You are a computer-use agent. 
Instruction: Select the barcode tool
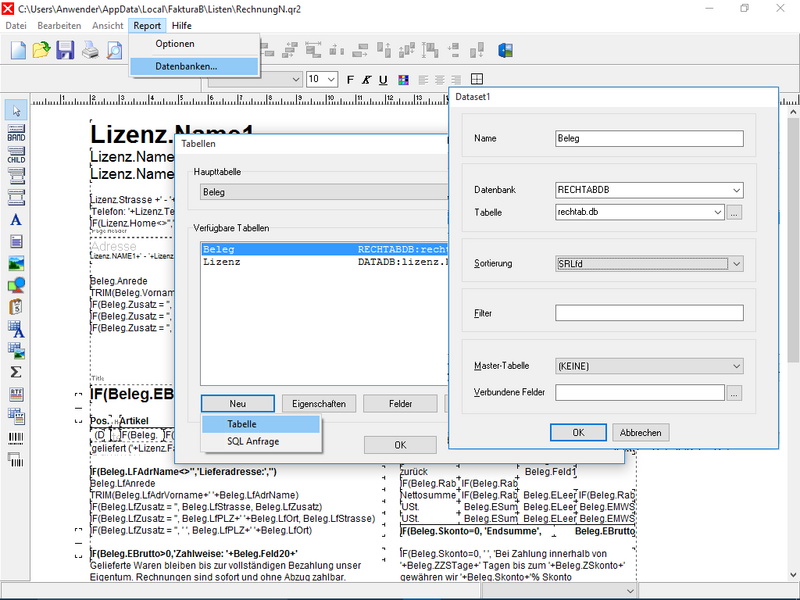tap(16, 438)
